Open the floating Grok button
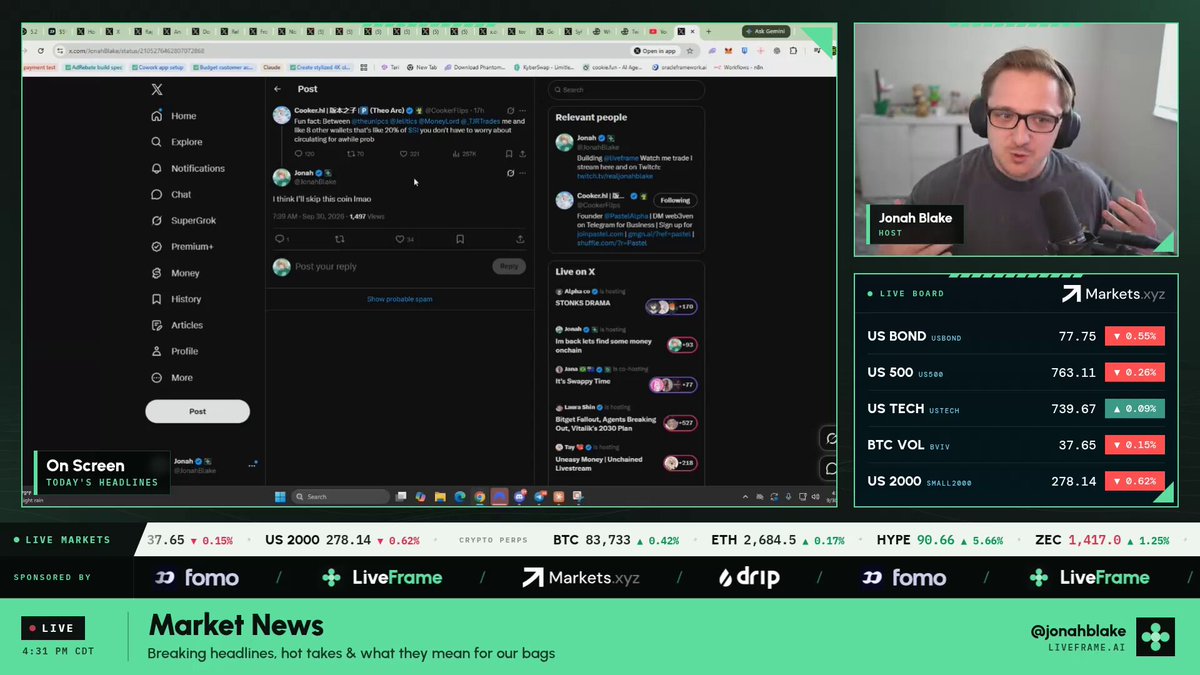 click(x=829, y=438)
